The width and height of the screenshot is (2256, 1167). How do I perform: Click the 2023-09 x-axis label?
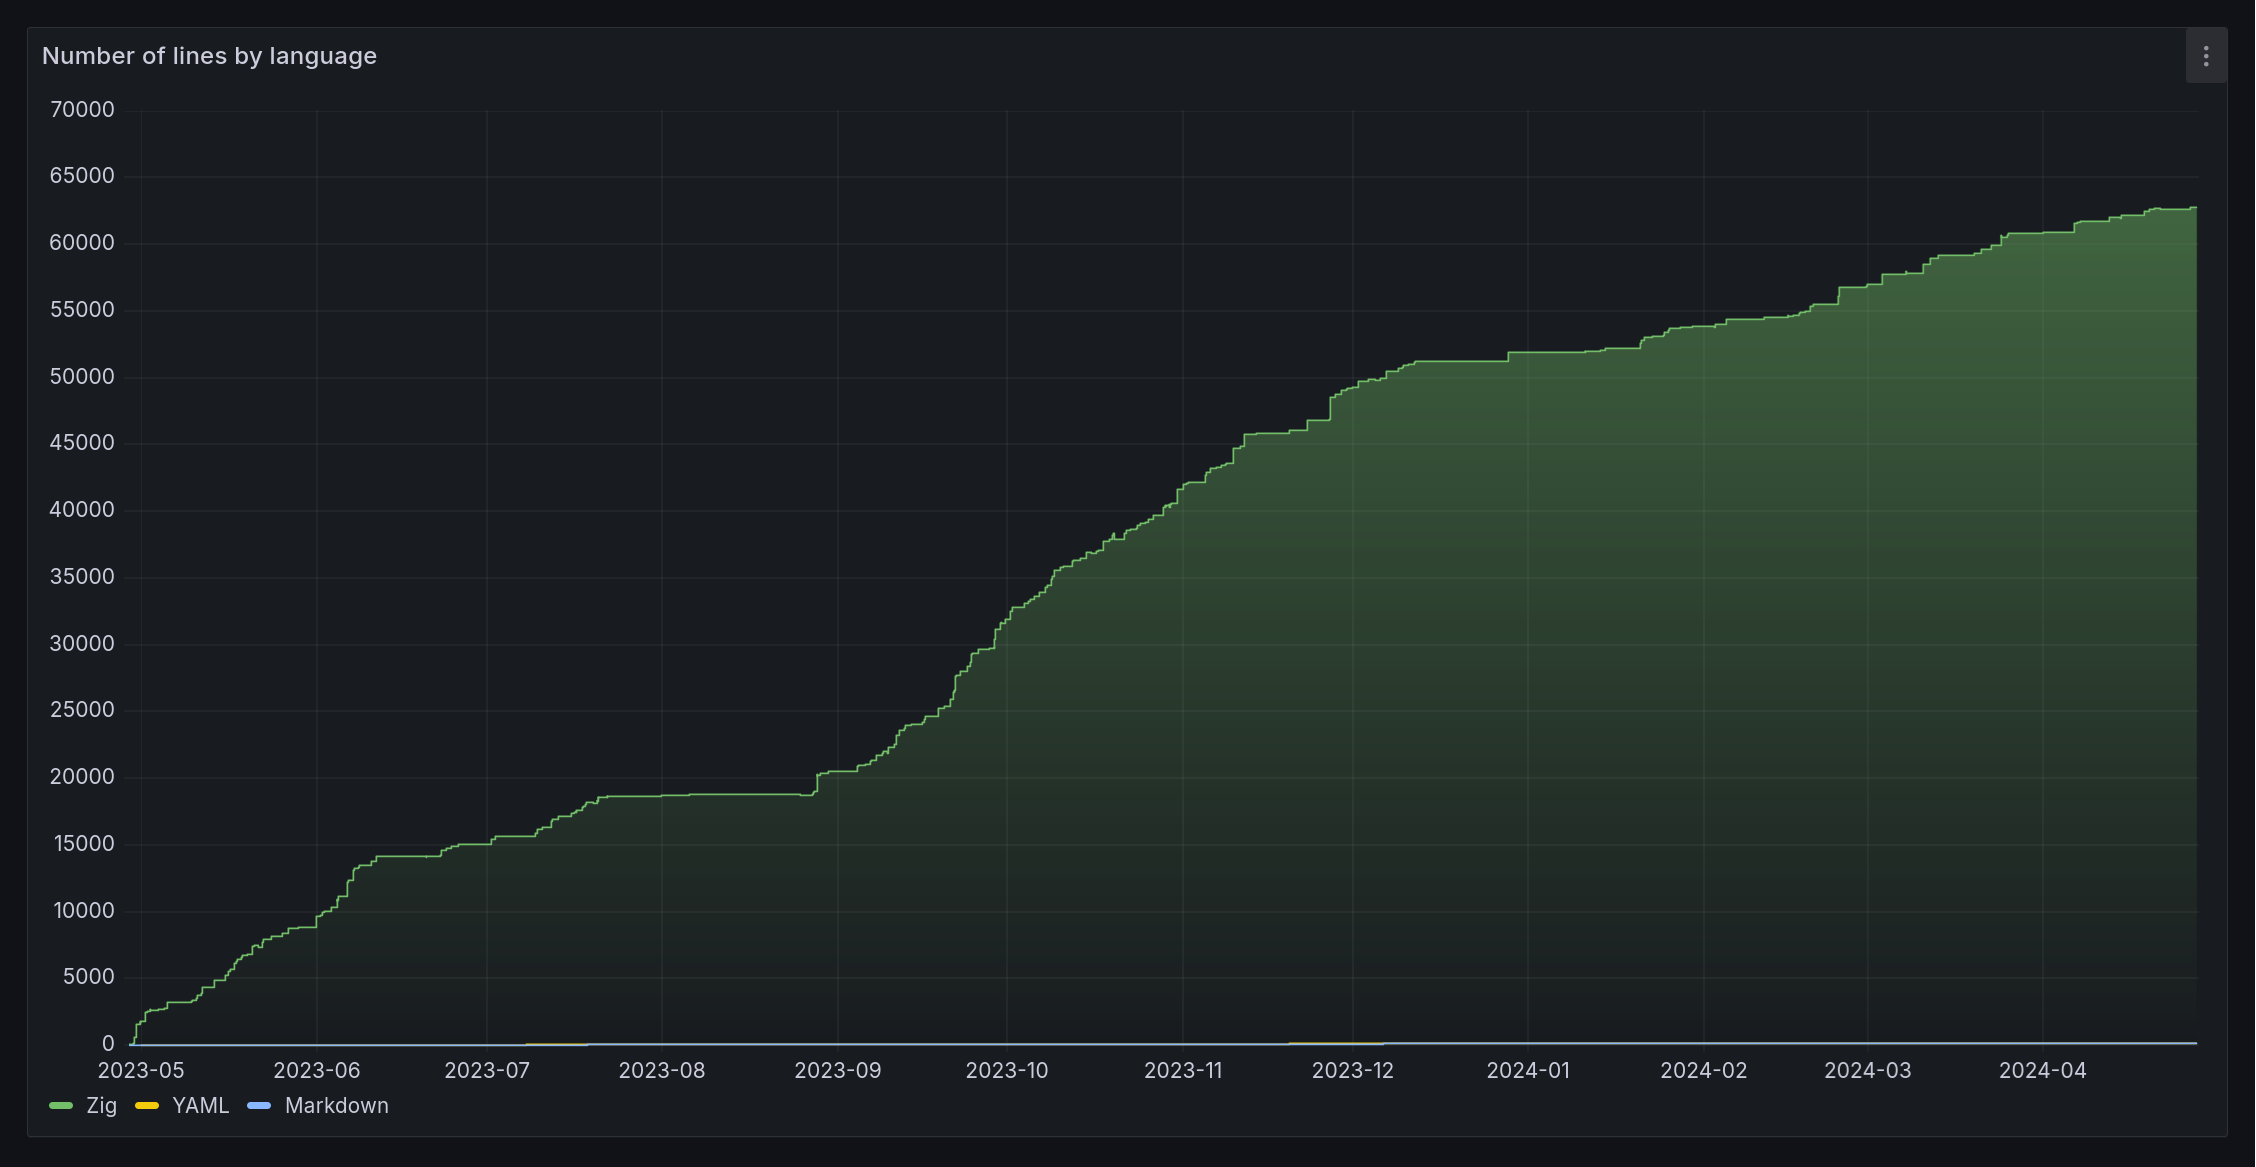pos(838,1071)
